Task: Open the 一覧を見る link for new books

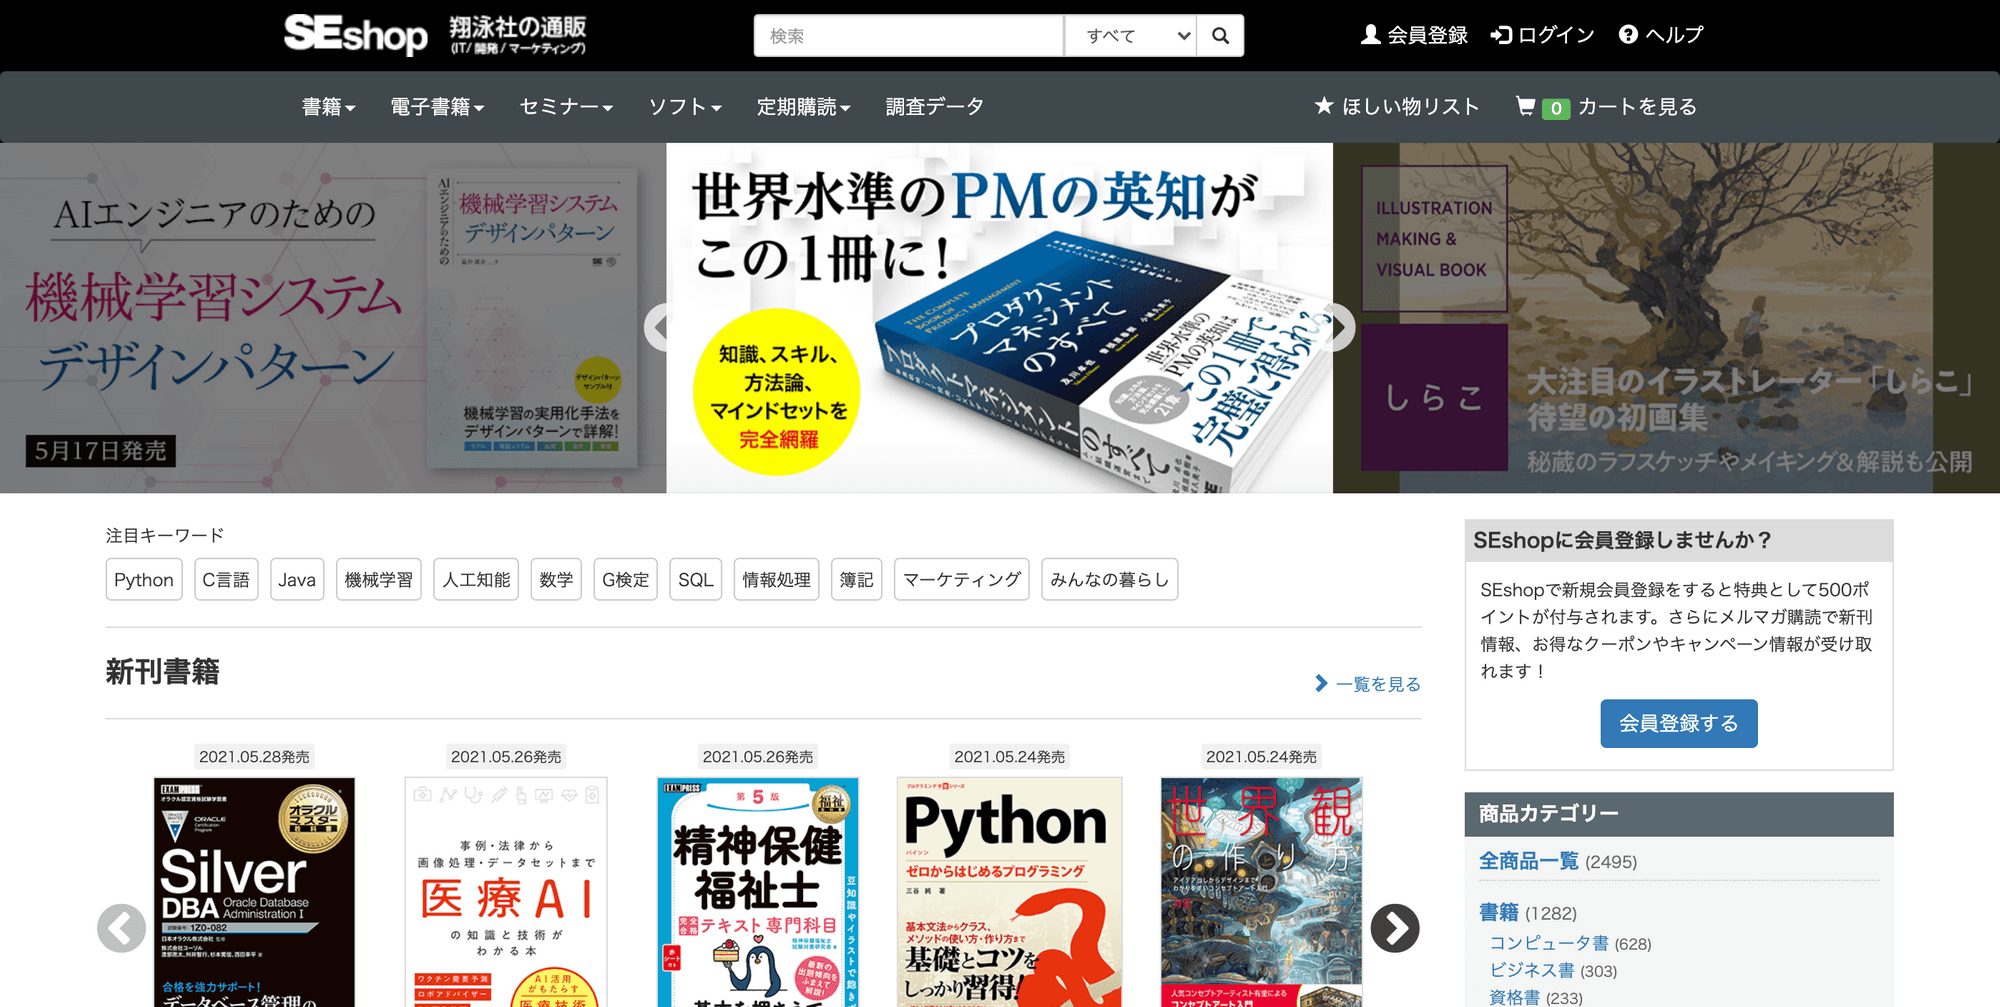Action: [1368, 684]
